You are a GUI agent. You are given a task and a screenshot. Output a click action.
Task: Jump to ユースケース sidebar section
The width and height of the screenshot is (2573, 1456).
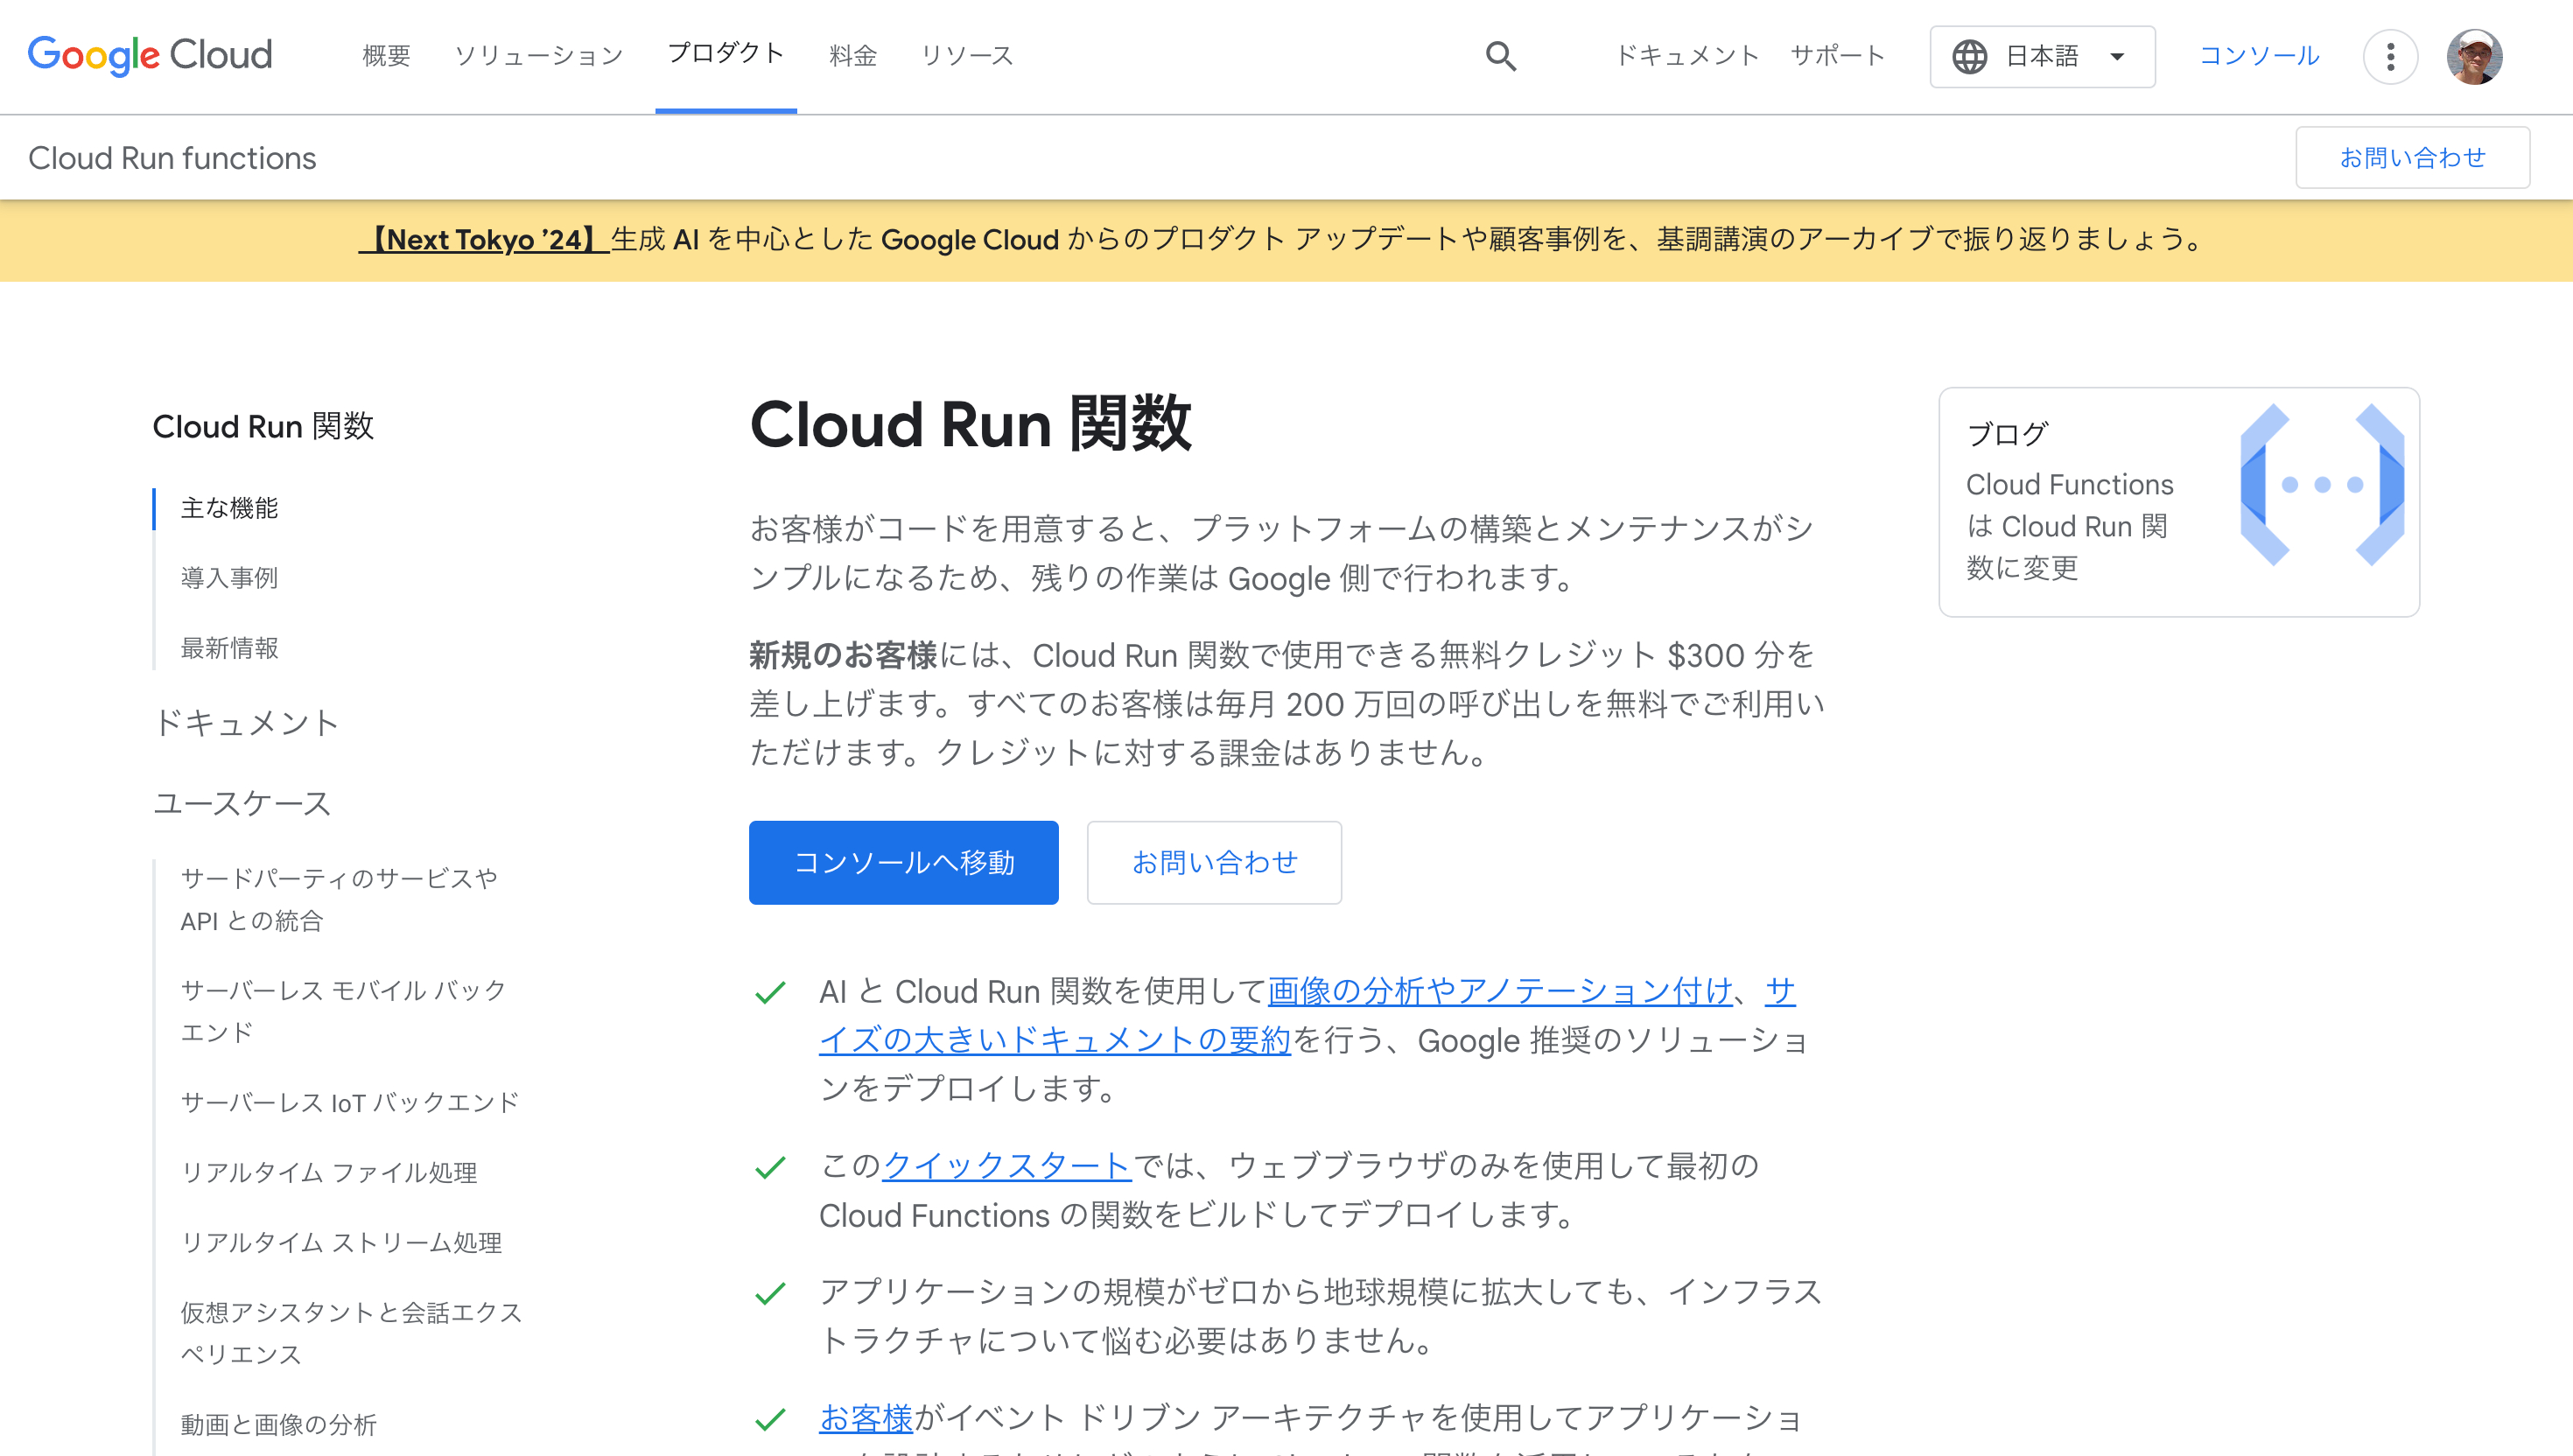pos(242,804)
